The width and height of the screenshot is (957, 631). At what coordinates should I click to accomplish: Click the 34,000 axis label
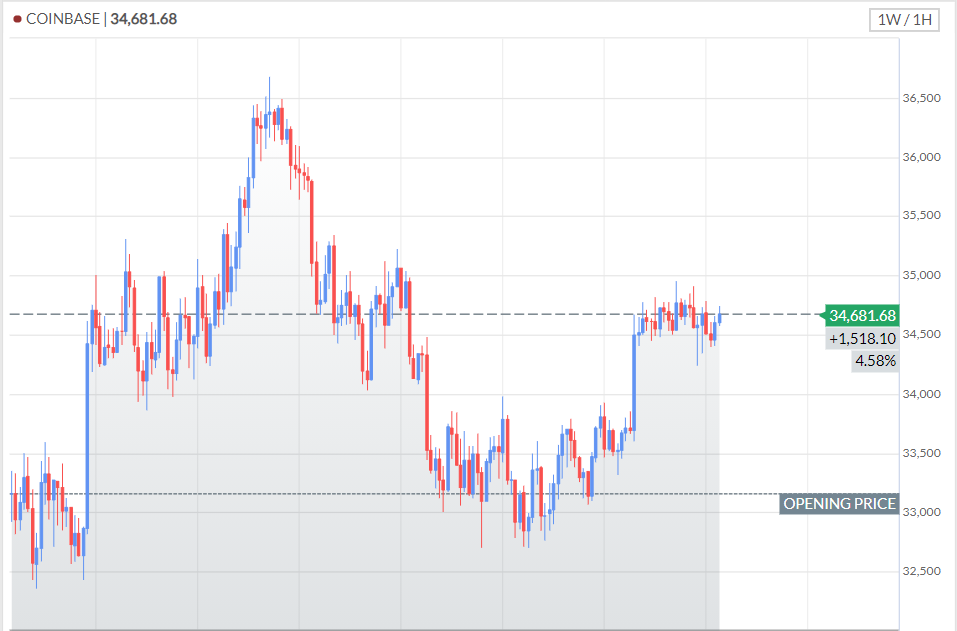point(922,394)
